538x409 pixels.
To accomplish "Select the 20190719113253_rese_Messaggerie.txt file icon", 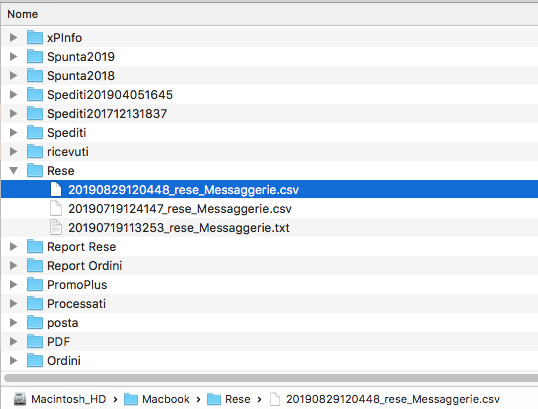I will coord(56,227).
